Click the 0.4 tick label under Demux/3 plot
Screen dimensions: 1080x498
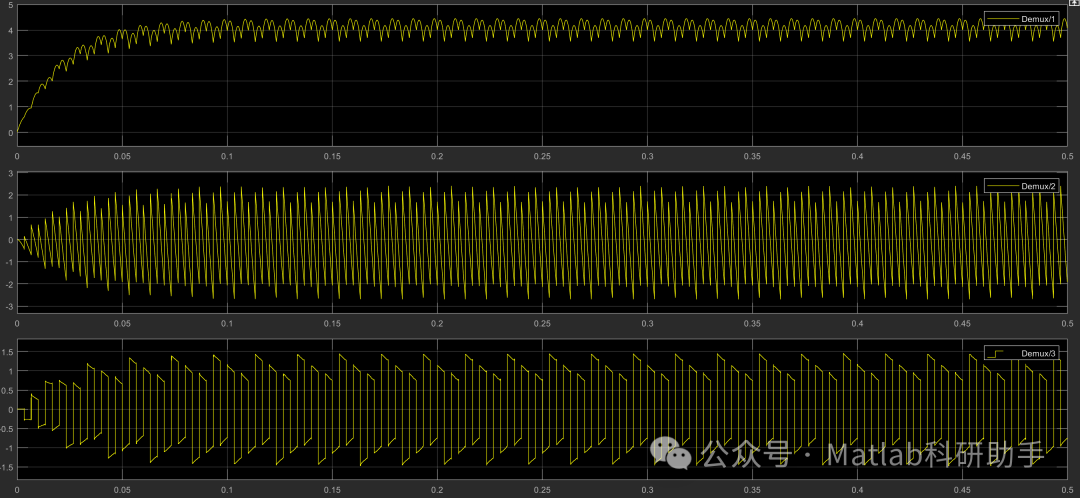point(857,492)
